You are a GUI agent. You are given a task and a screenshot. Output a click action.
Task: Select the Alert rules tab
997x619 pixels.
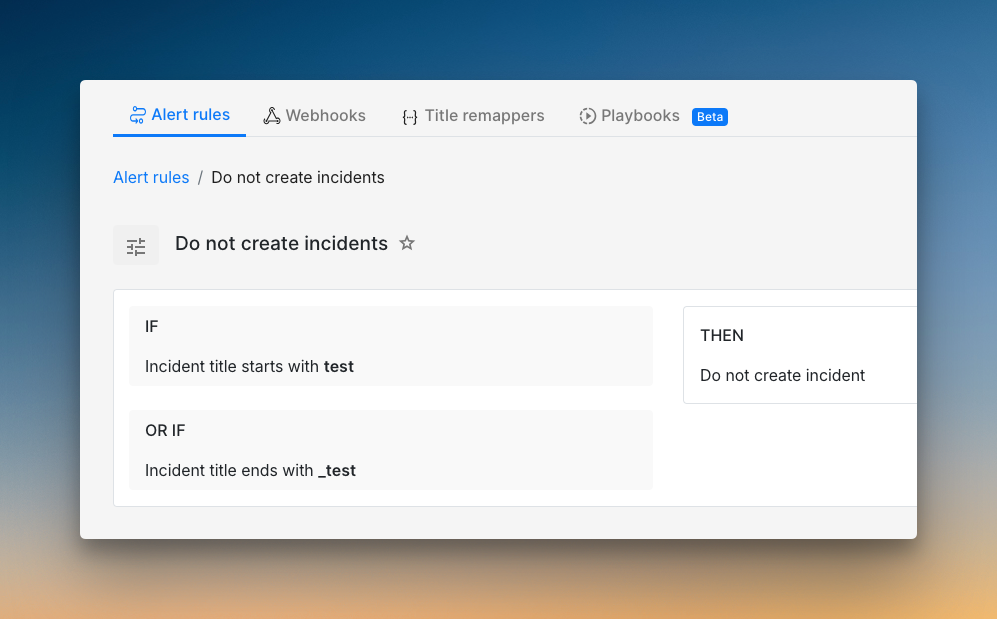179,114
